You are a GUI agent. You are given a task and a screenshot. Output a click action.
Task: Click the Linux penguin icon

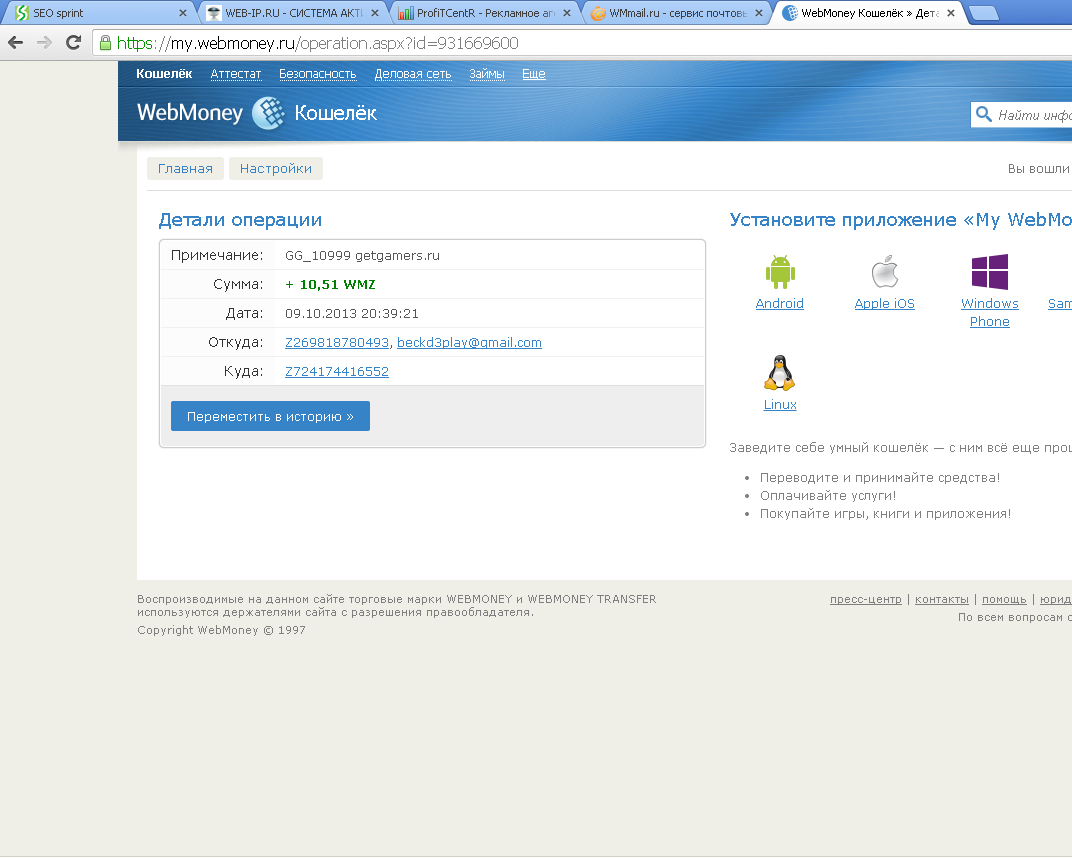click(x=779, y=373)
